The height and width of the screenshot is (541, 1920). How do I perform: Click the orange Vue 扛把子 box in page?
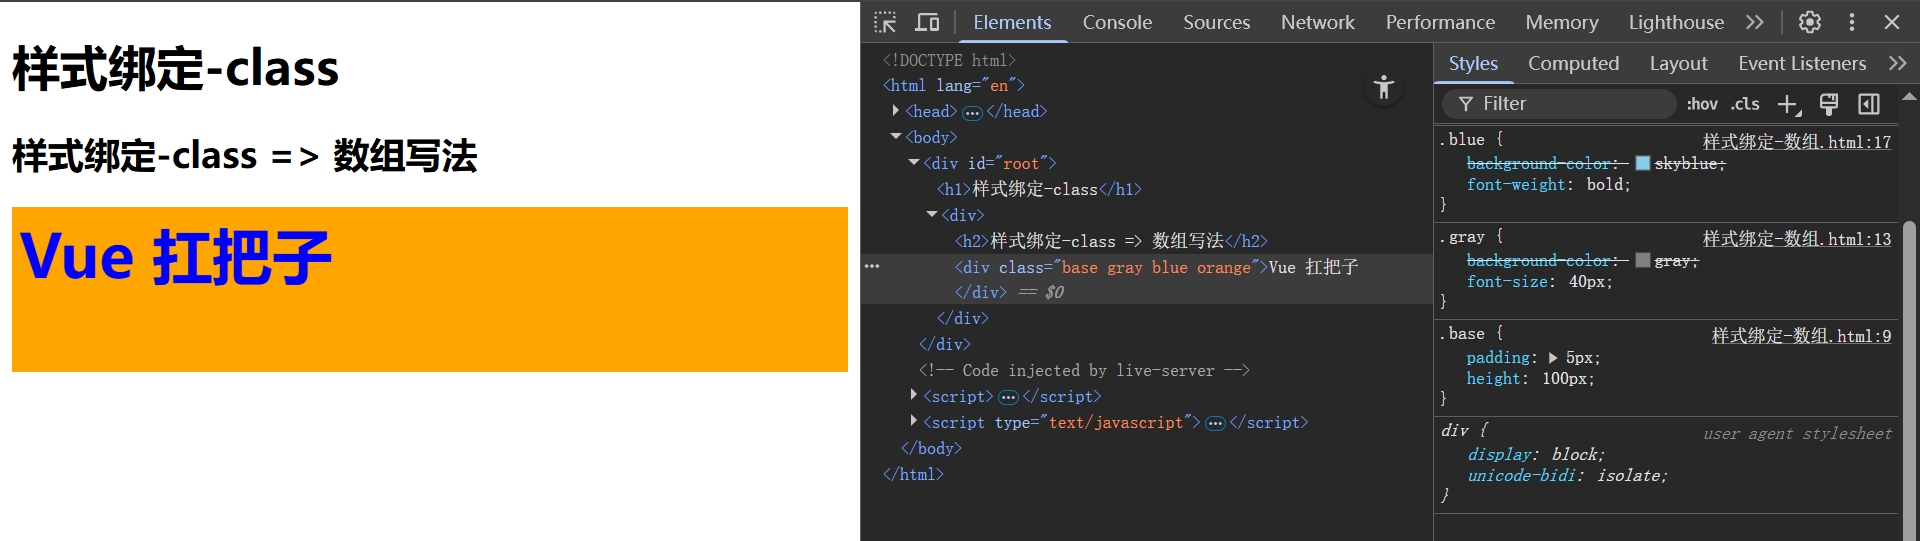point(430,289)
